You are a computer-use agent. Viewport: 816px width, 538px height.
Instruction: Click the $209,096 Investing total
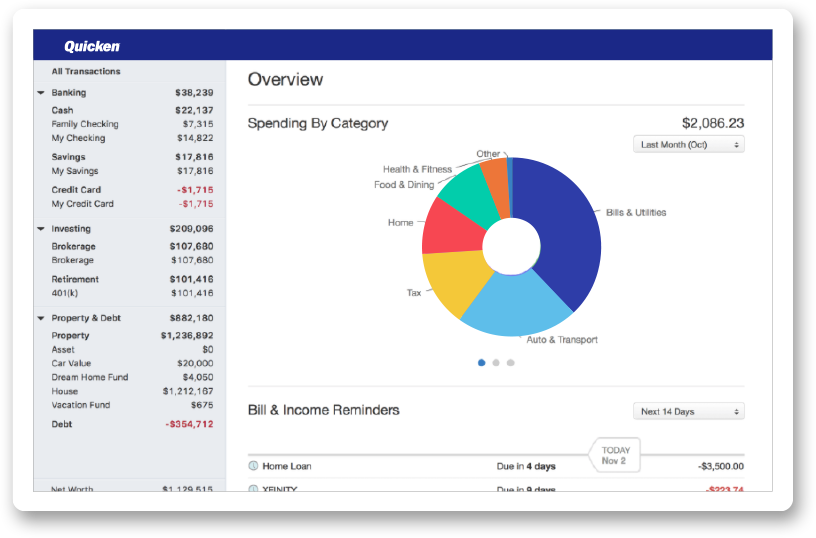click(192, 229)
